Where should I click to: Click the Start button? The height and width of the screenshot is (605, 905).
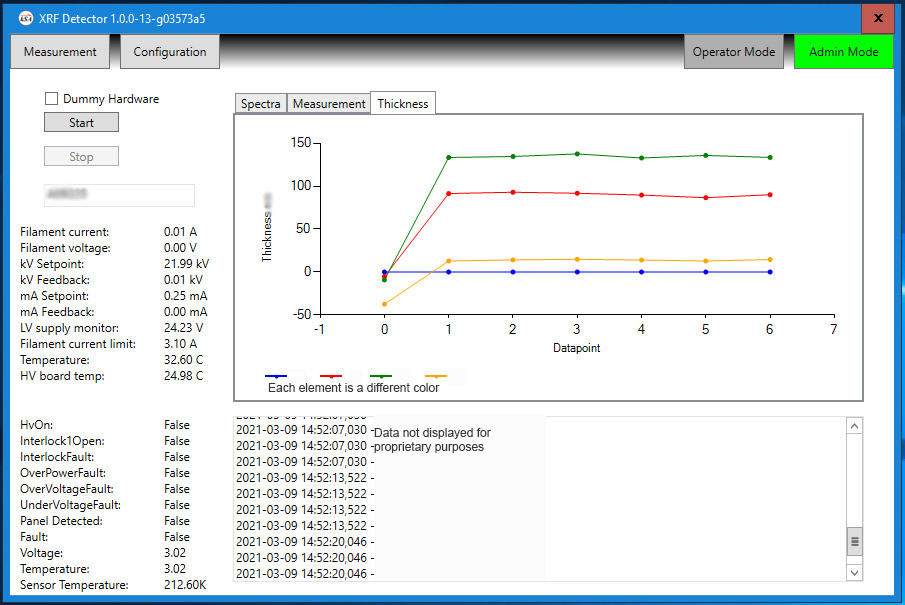click(x=81, y=122)
